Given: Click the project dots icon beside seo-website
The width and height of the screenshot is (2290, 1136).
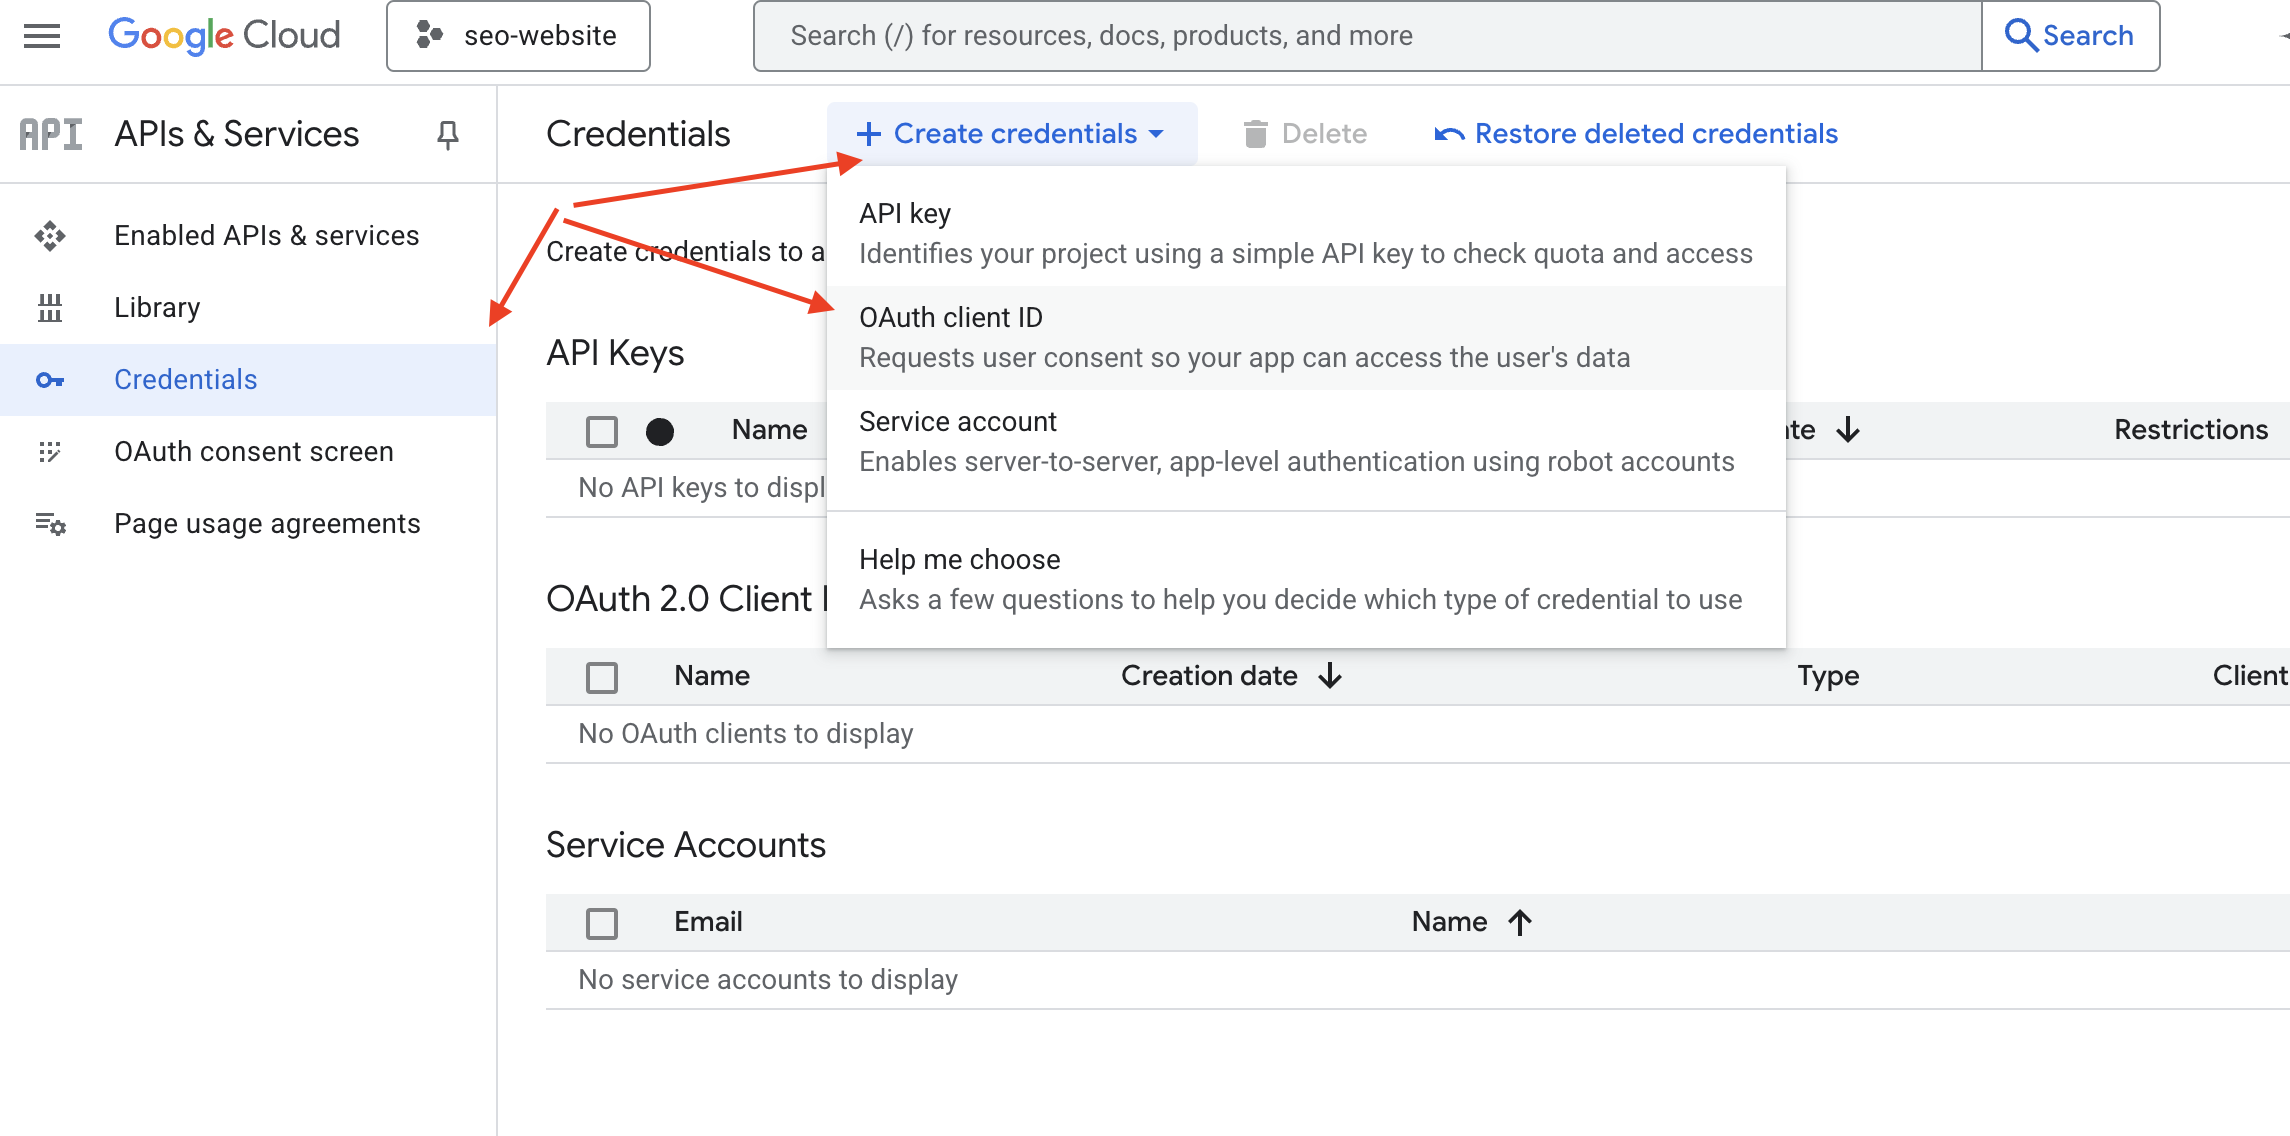Looking at the screenshot, I should (429, 35).
